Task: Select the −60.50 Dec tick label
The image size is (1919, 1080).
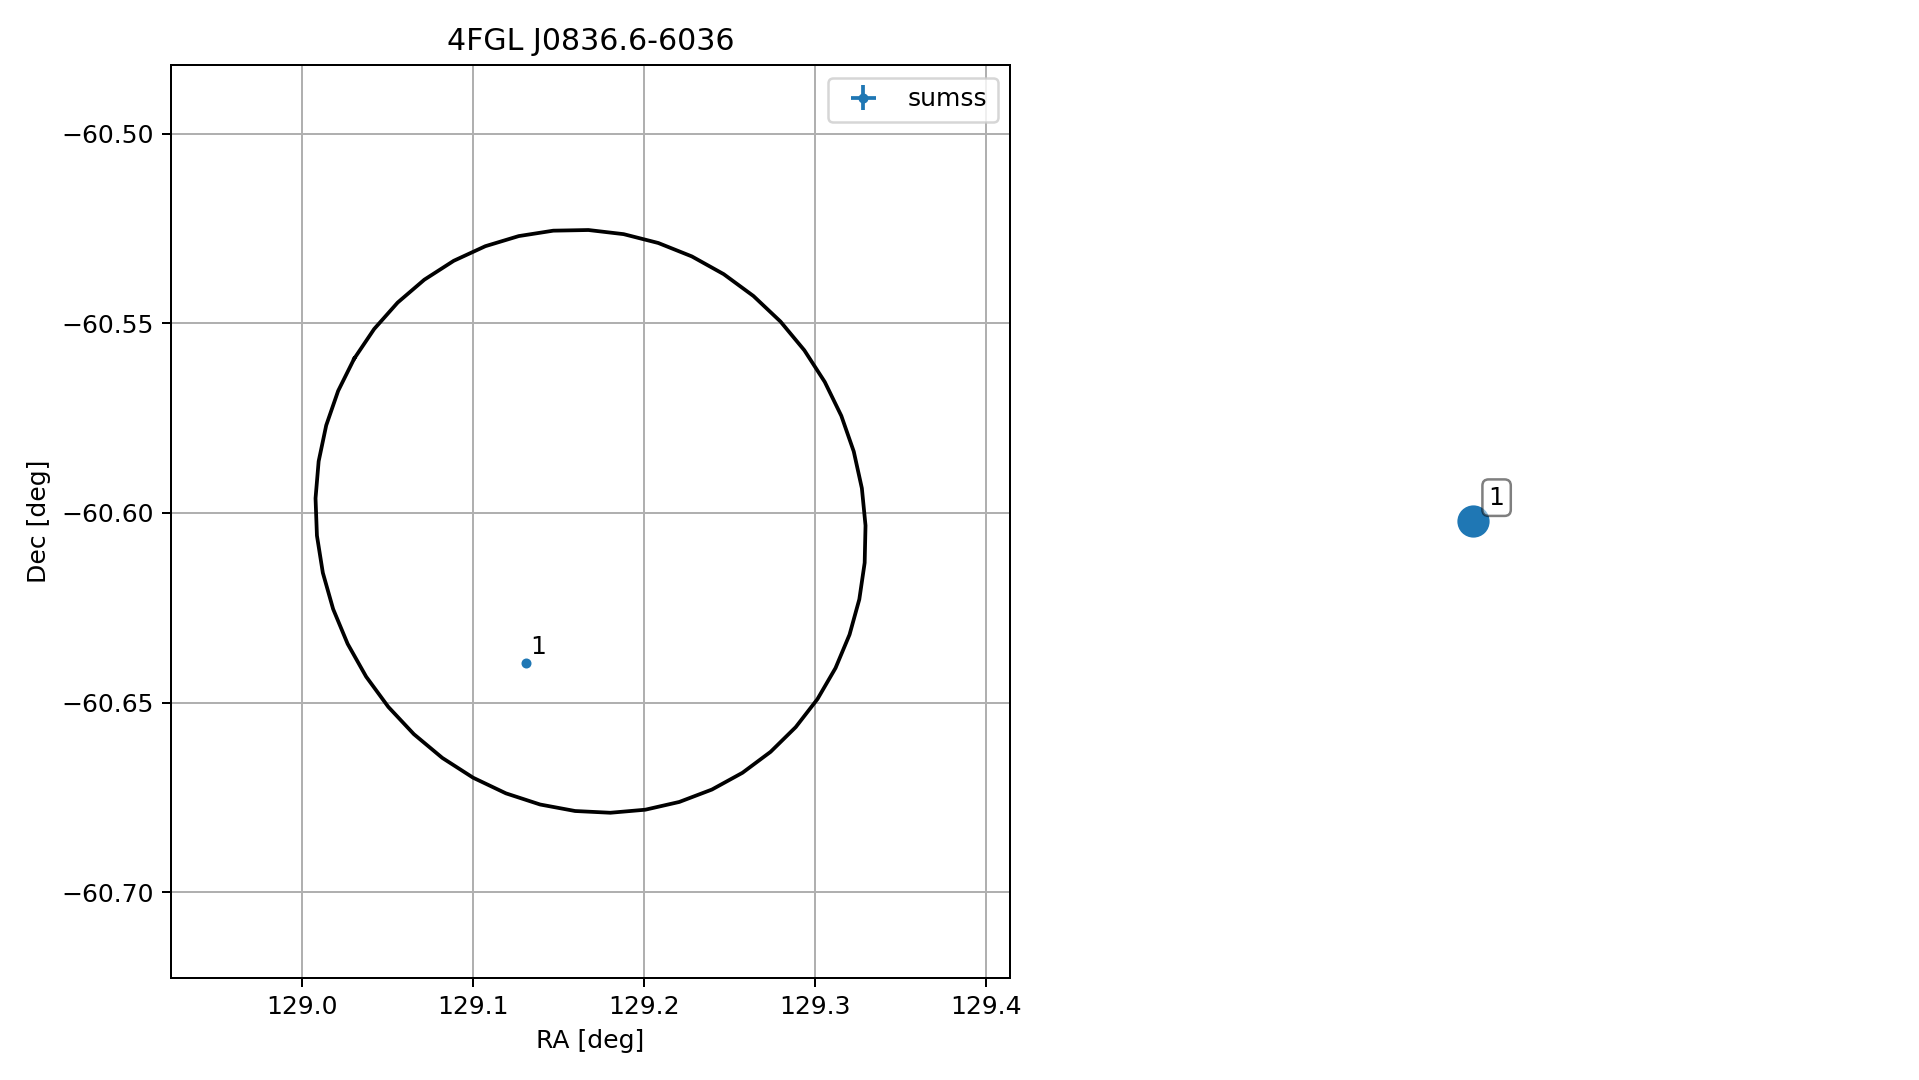Action: [x=109, y=135]
